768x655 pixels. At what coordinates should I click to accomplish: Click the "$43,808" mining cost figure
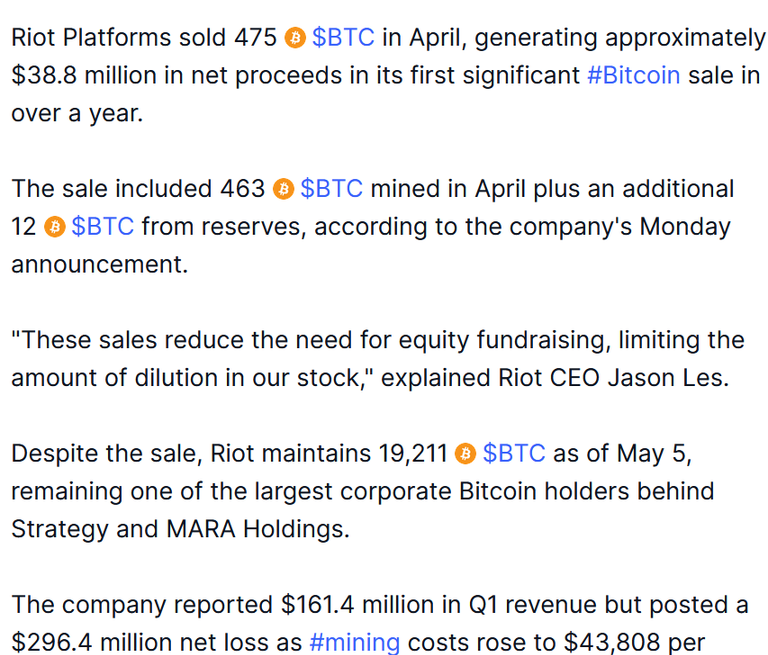[x=612, y=642]
